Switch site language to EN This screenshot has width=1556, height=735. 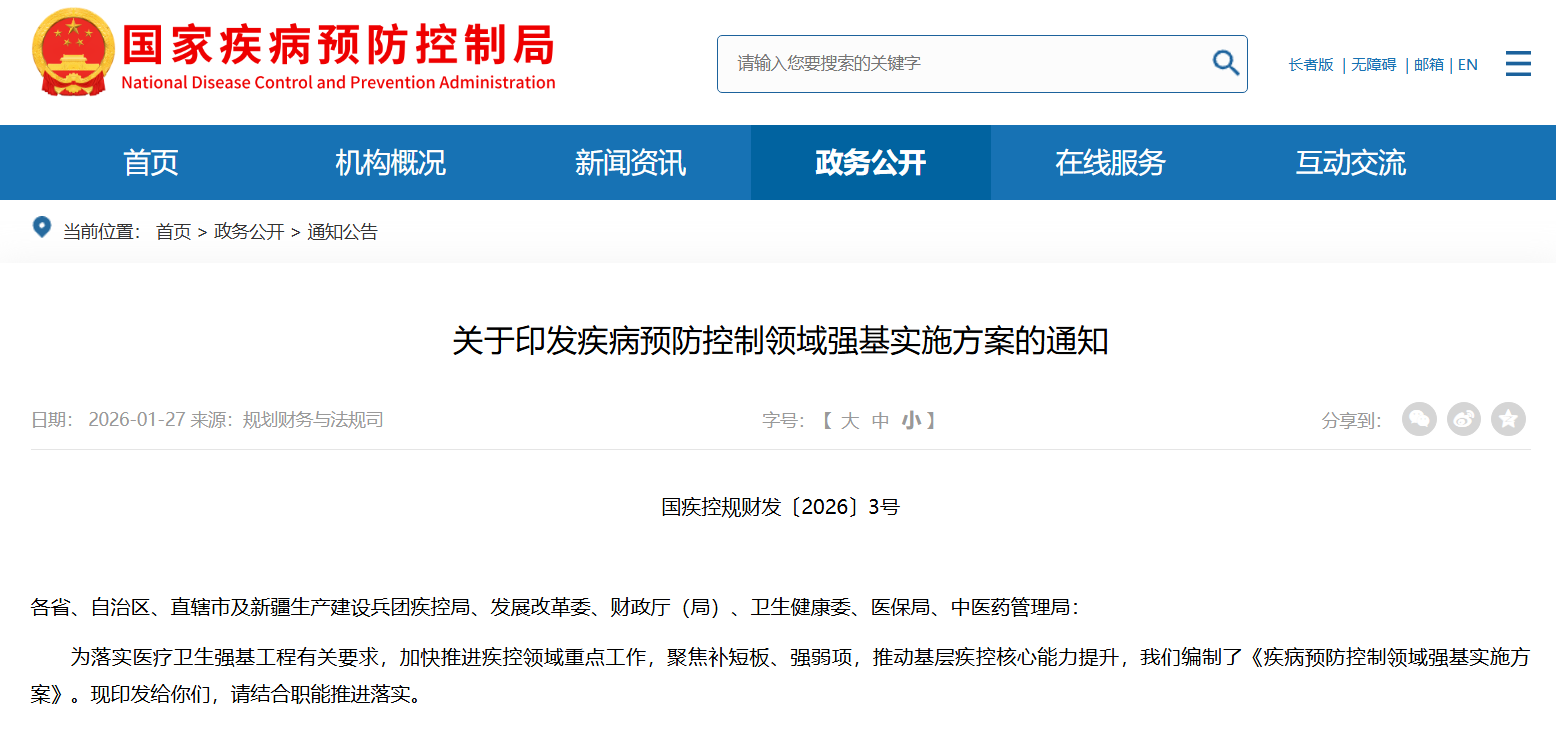tap(1467, 64)
